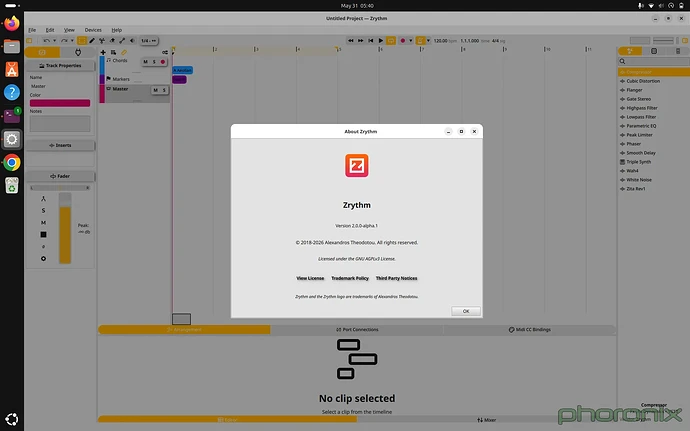690x431 pixels.
Task: Click the View License link
Action: click(x=310, y=278)
